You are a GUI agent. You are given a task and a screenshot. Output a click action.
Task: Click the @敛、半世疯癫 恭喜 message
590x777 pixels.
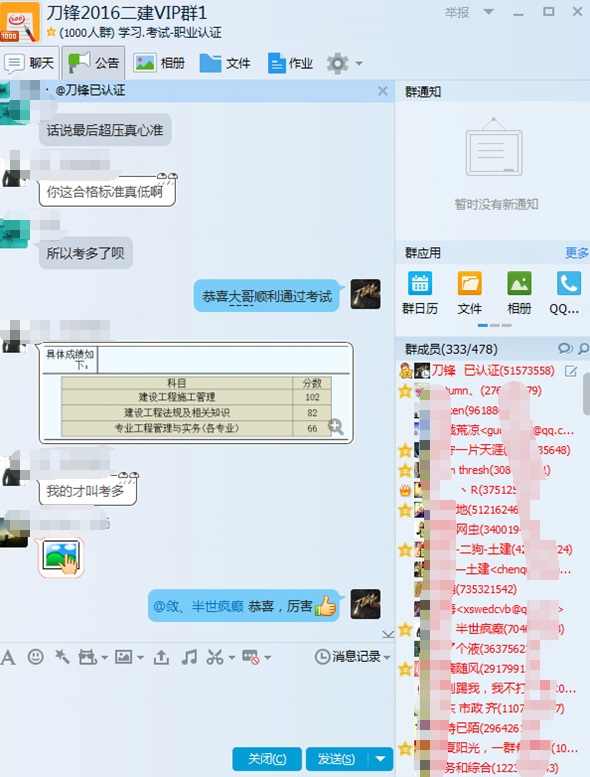click(x=244, y=606)
